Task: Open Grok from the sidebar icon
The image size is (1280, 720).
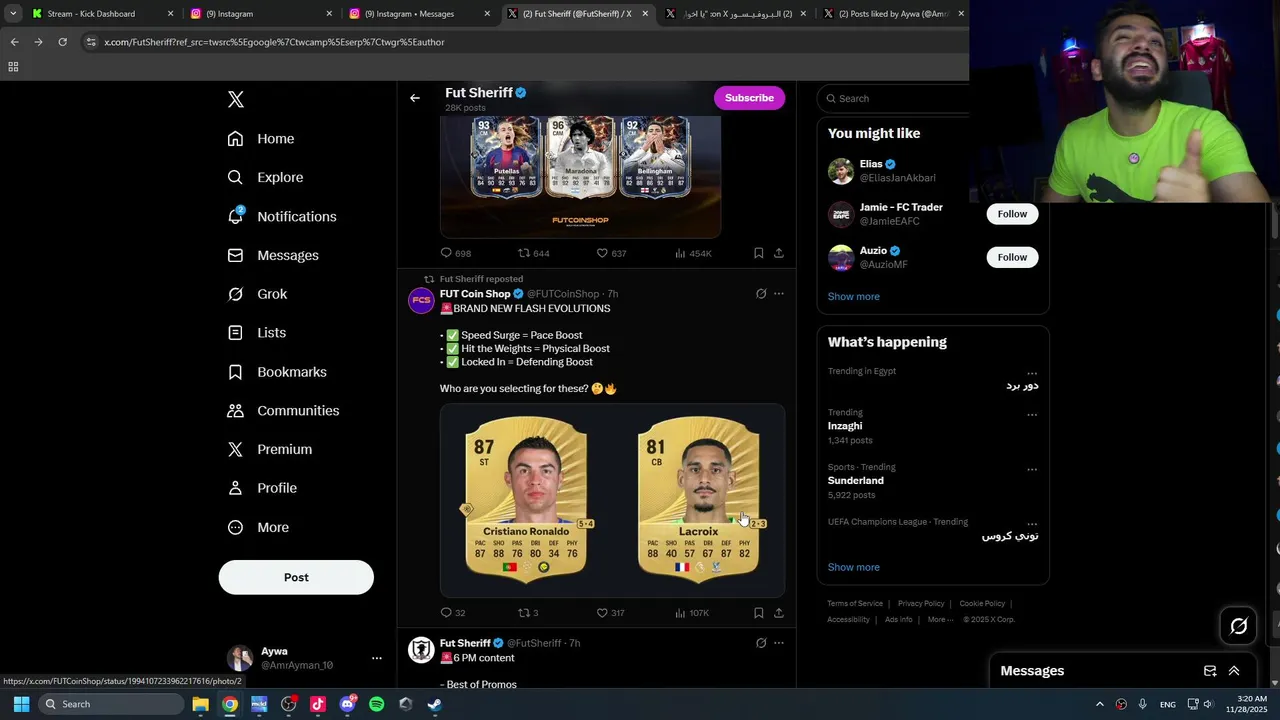Action: 235,294
